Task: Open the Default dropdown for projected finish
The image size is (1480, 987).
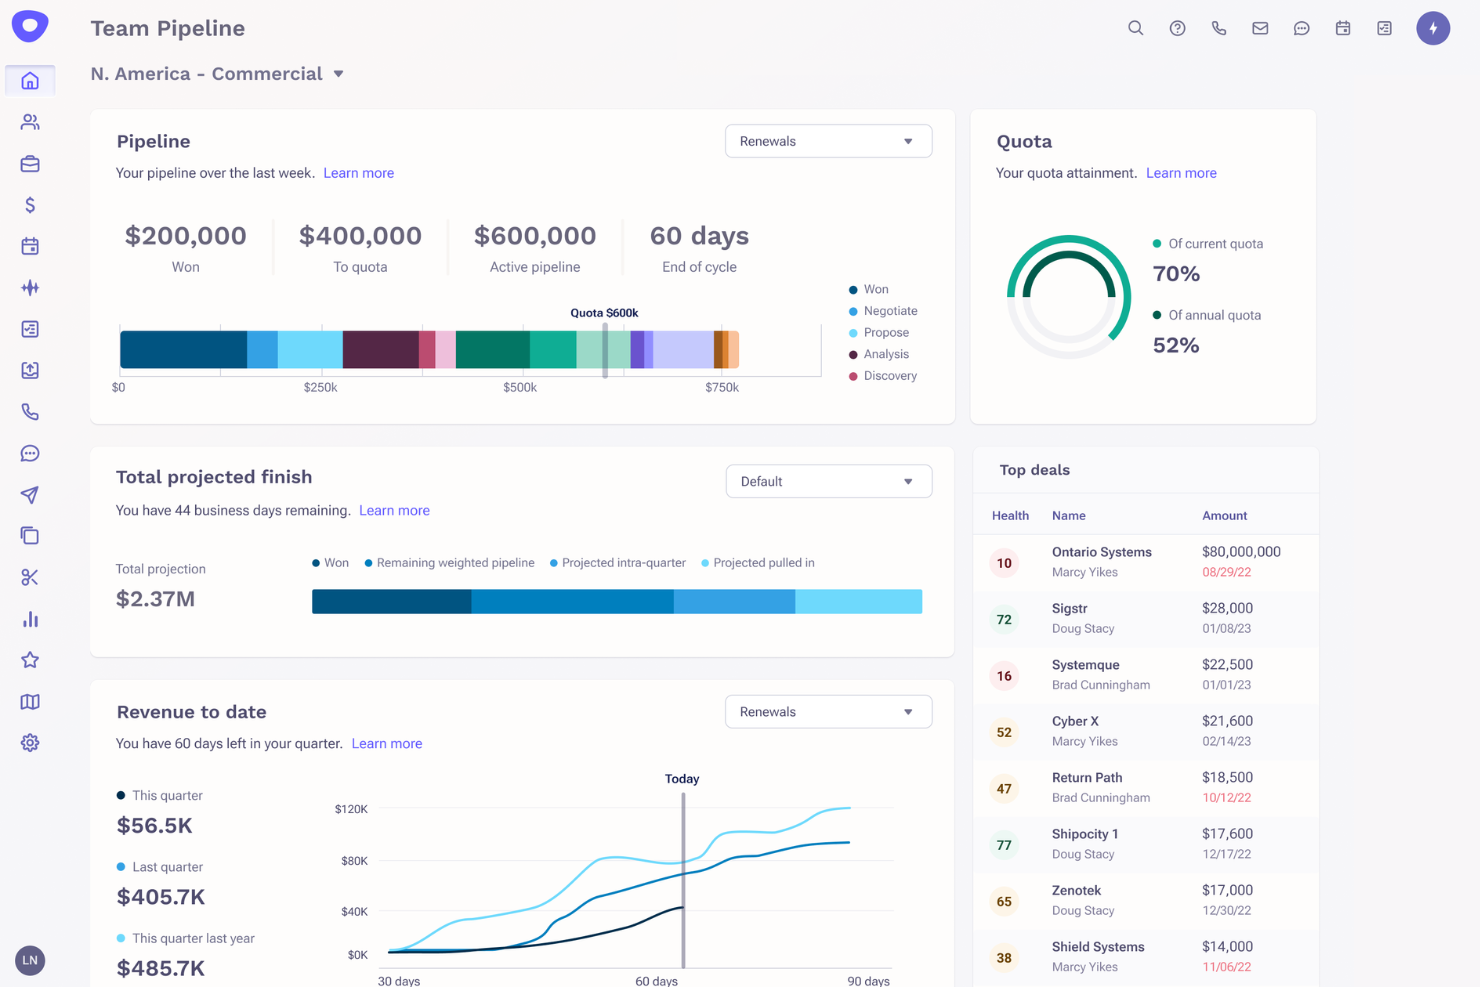Action: click(x=829, y=481)
